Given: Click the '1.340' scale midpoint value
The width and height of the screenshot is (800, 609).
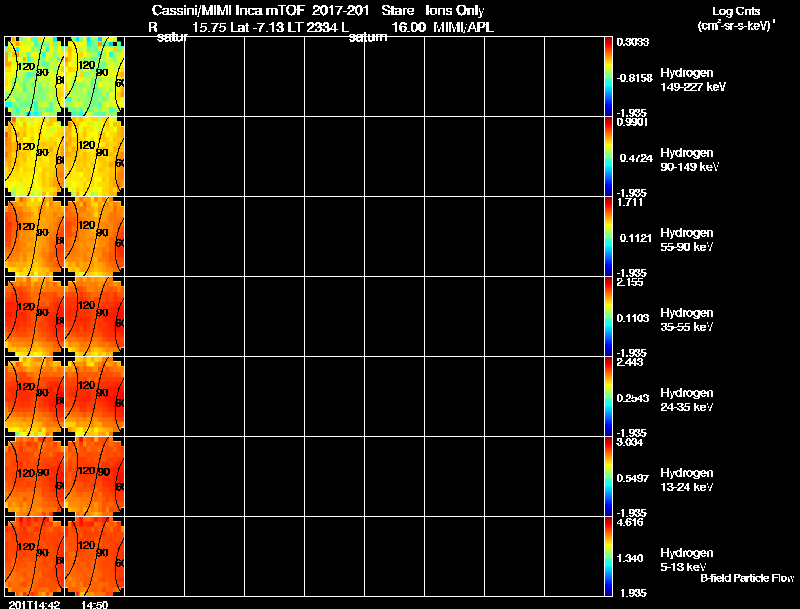Looking at the screenshot, I should tap(631, 559).
